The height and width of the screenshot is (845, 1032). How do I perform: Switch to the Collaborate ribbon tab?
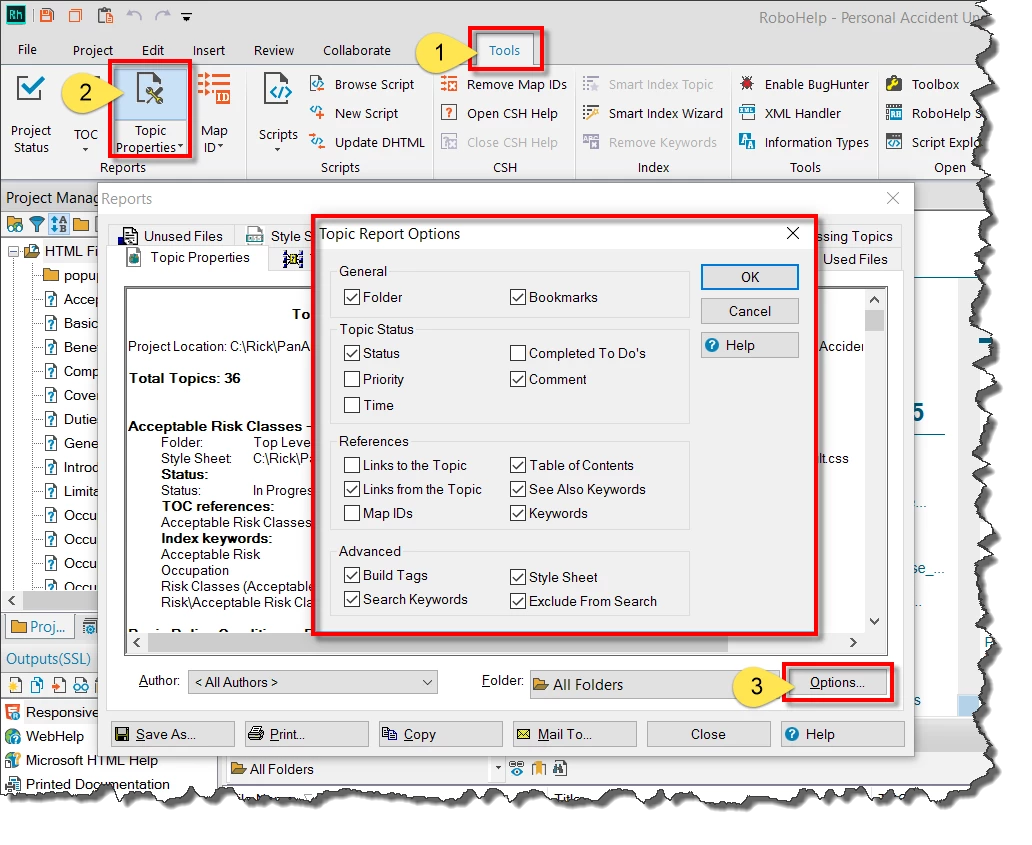[x=357, y=50]
